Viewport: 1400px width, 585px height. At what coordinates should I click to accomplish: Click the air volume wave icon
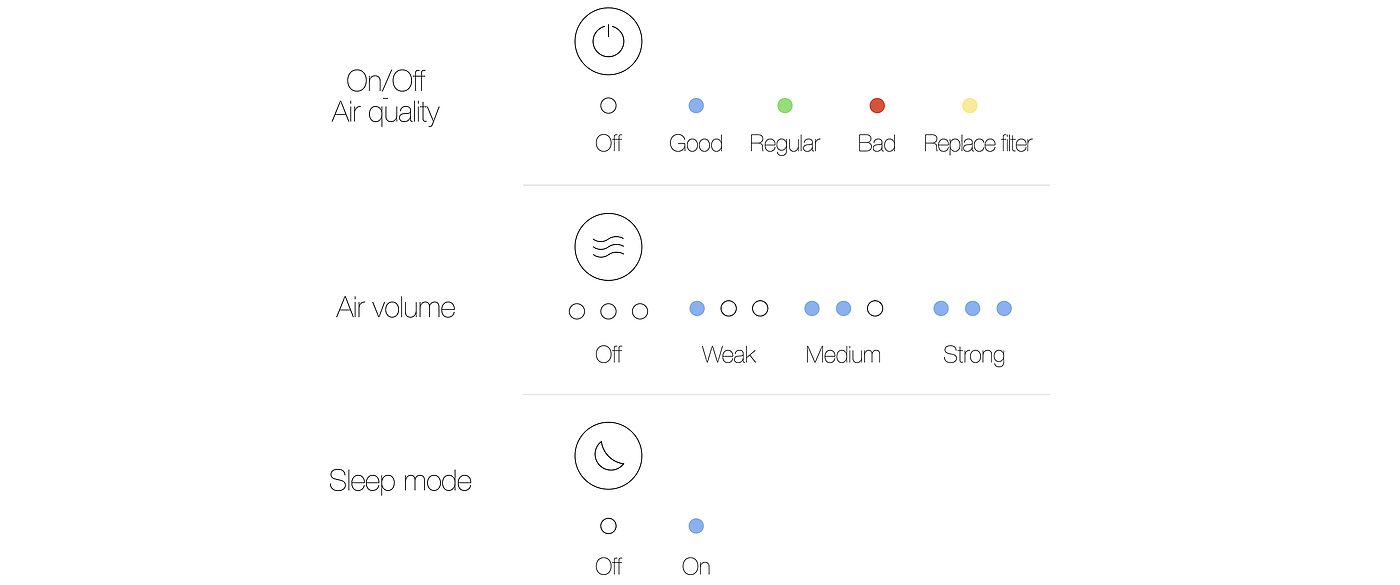[608, 246]
